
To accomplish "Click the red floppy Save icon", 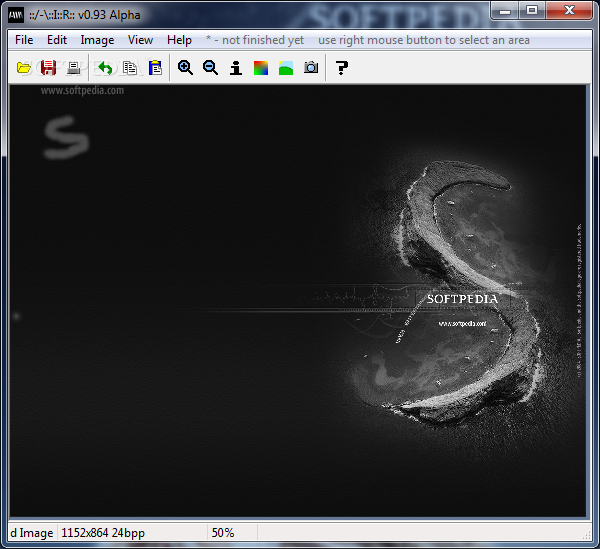I will (49, 68).
